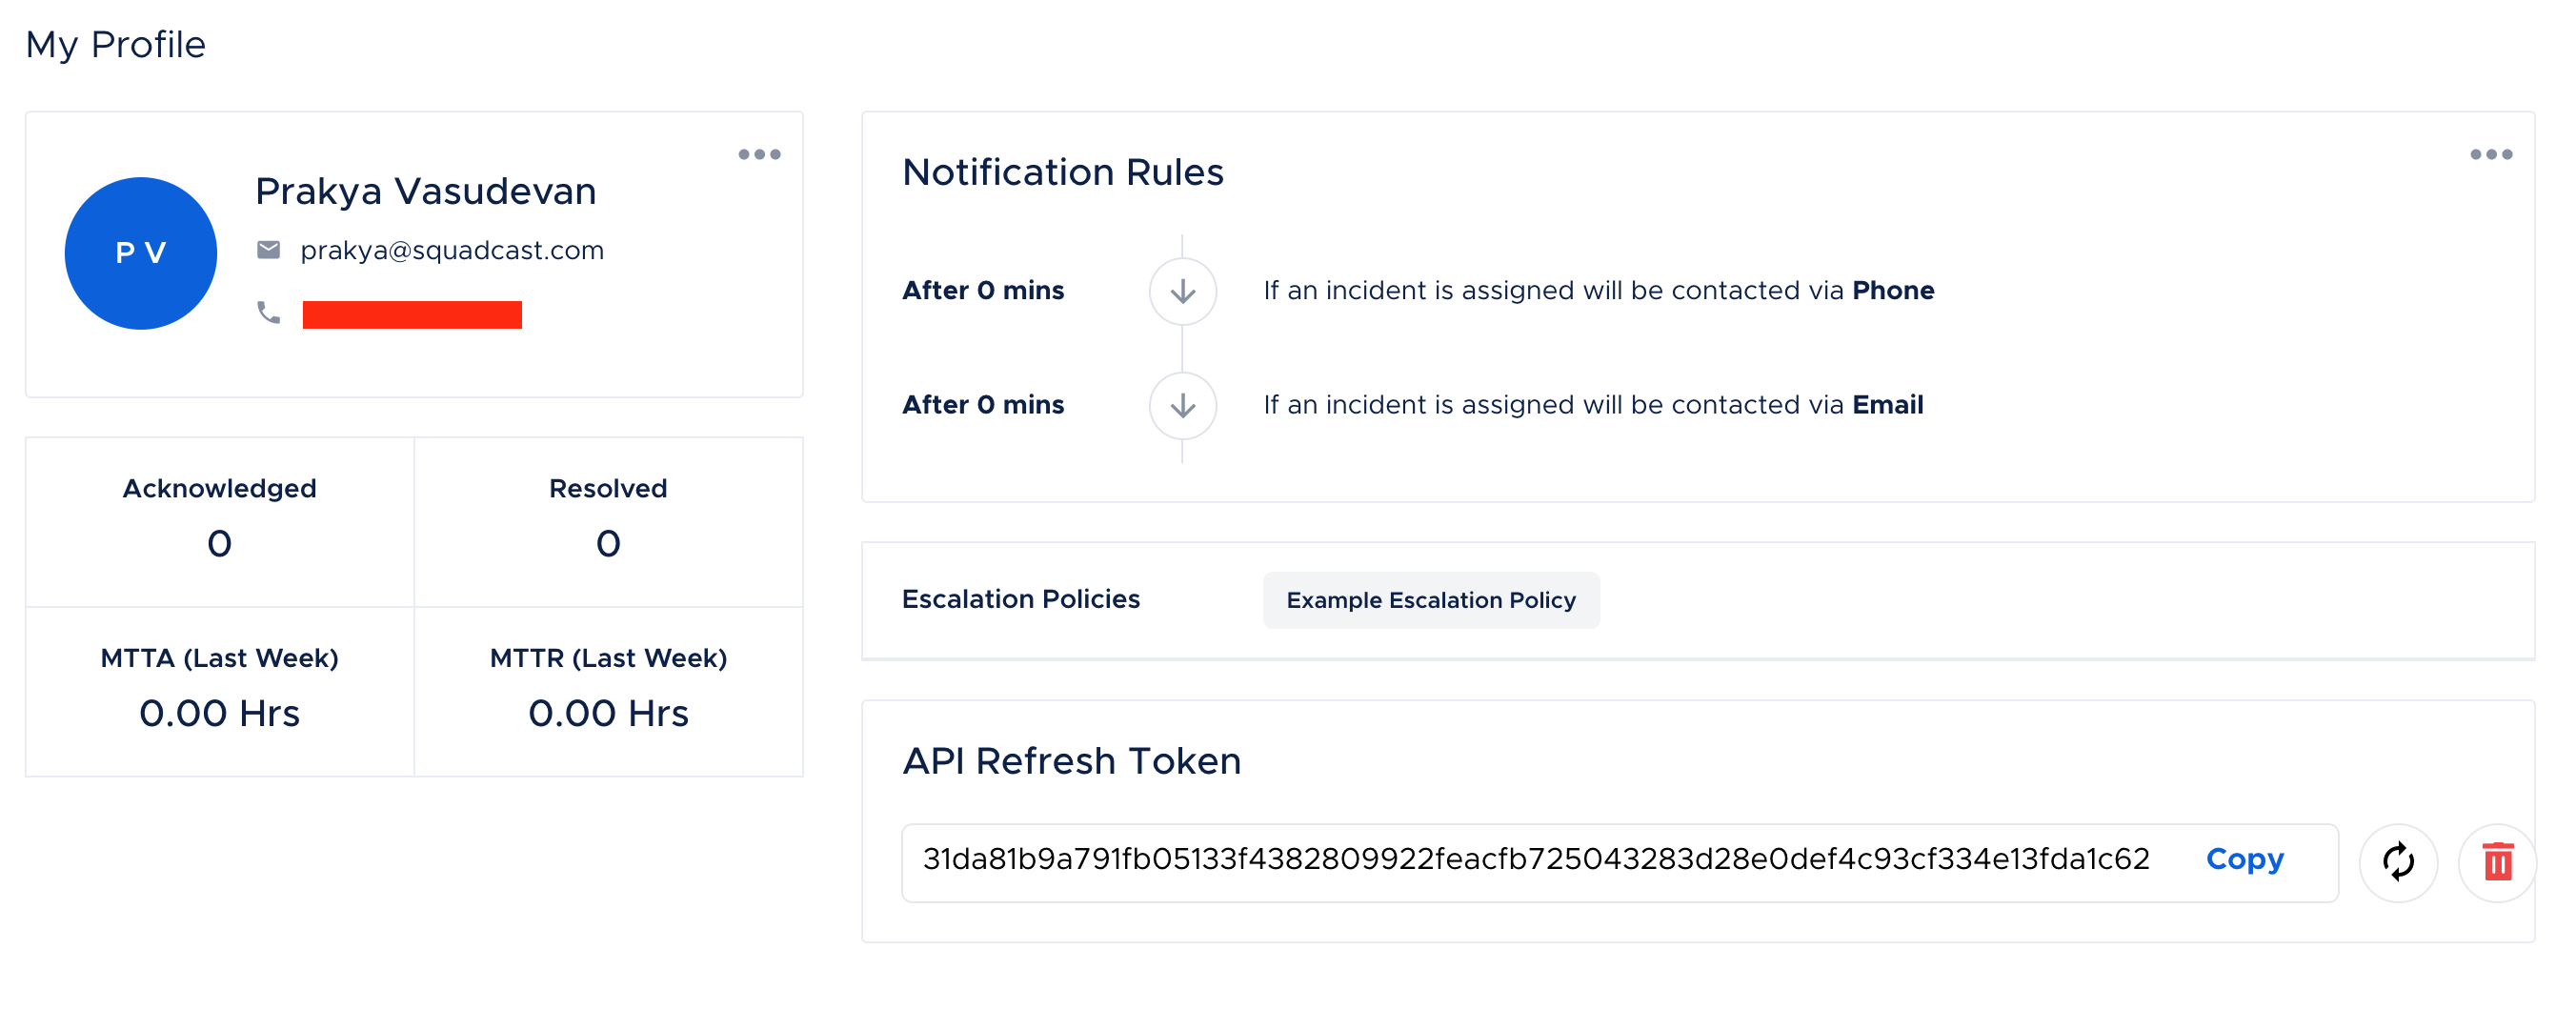Click the Phone notification rule text

[x=1598, y=291]
